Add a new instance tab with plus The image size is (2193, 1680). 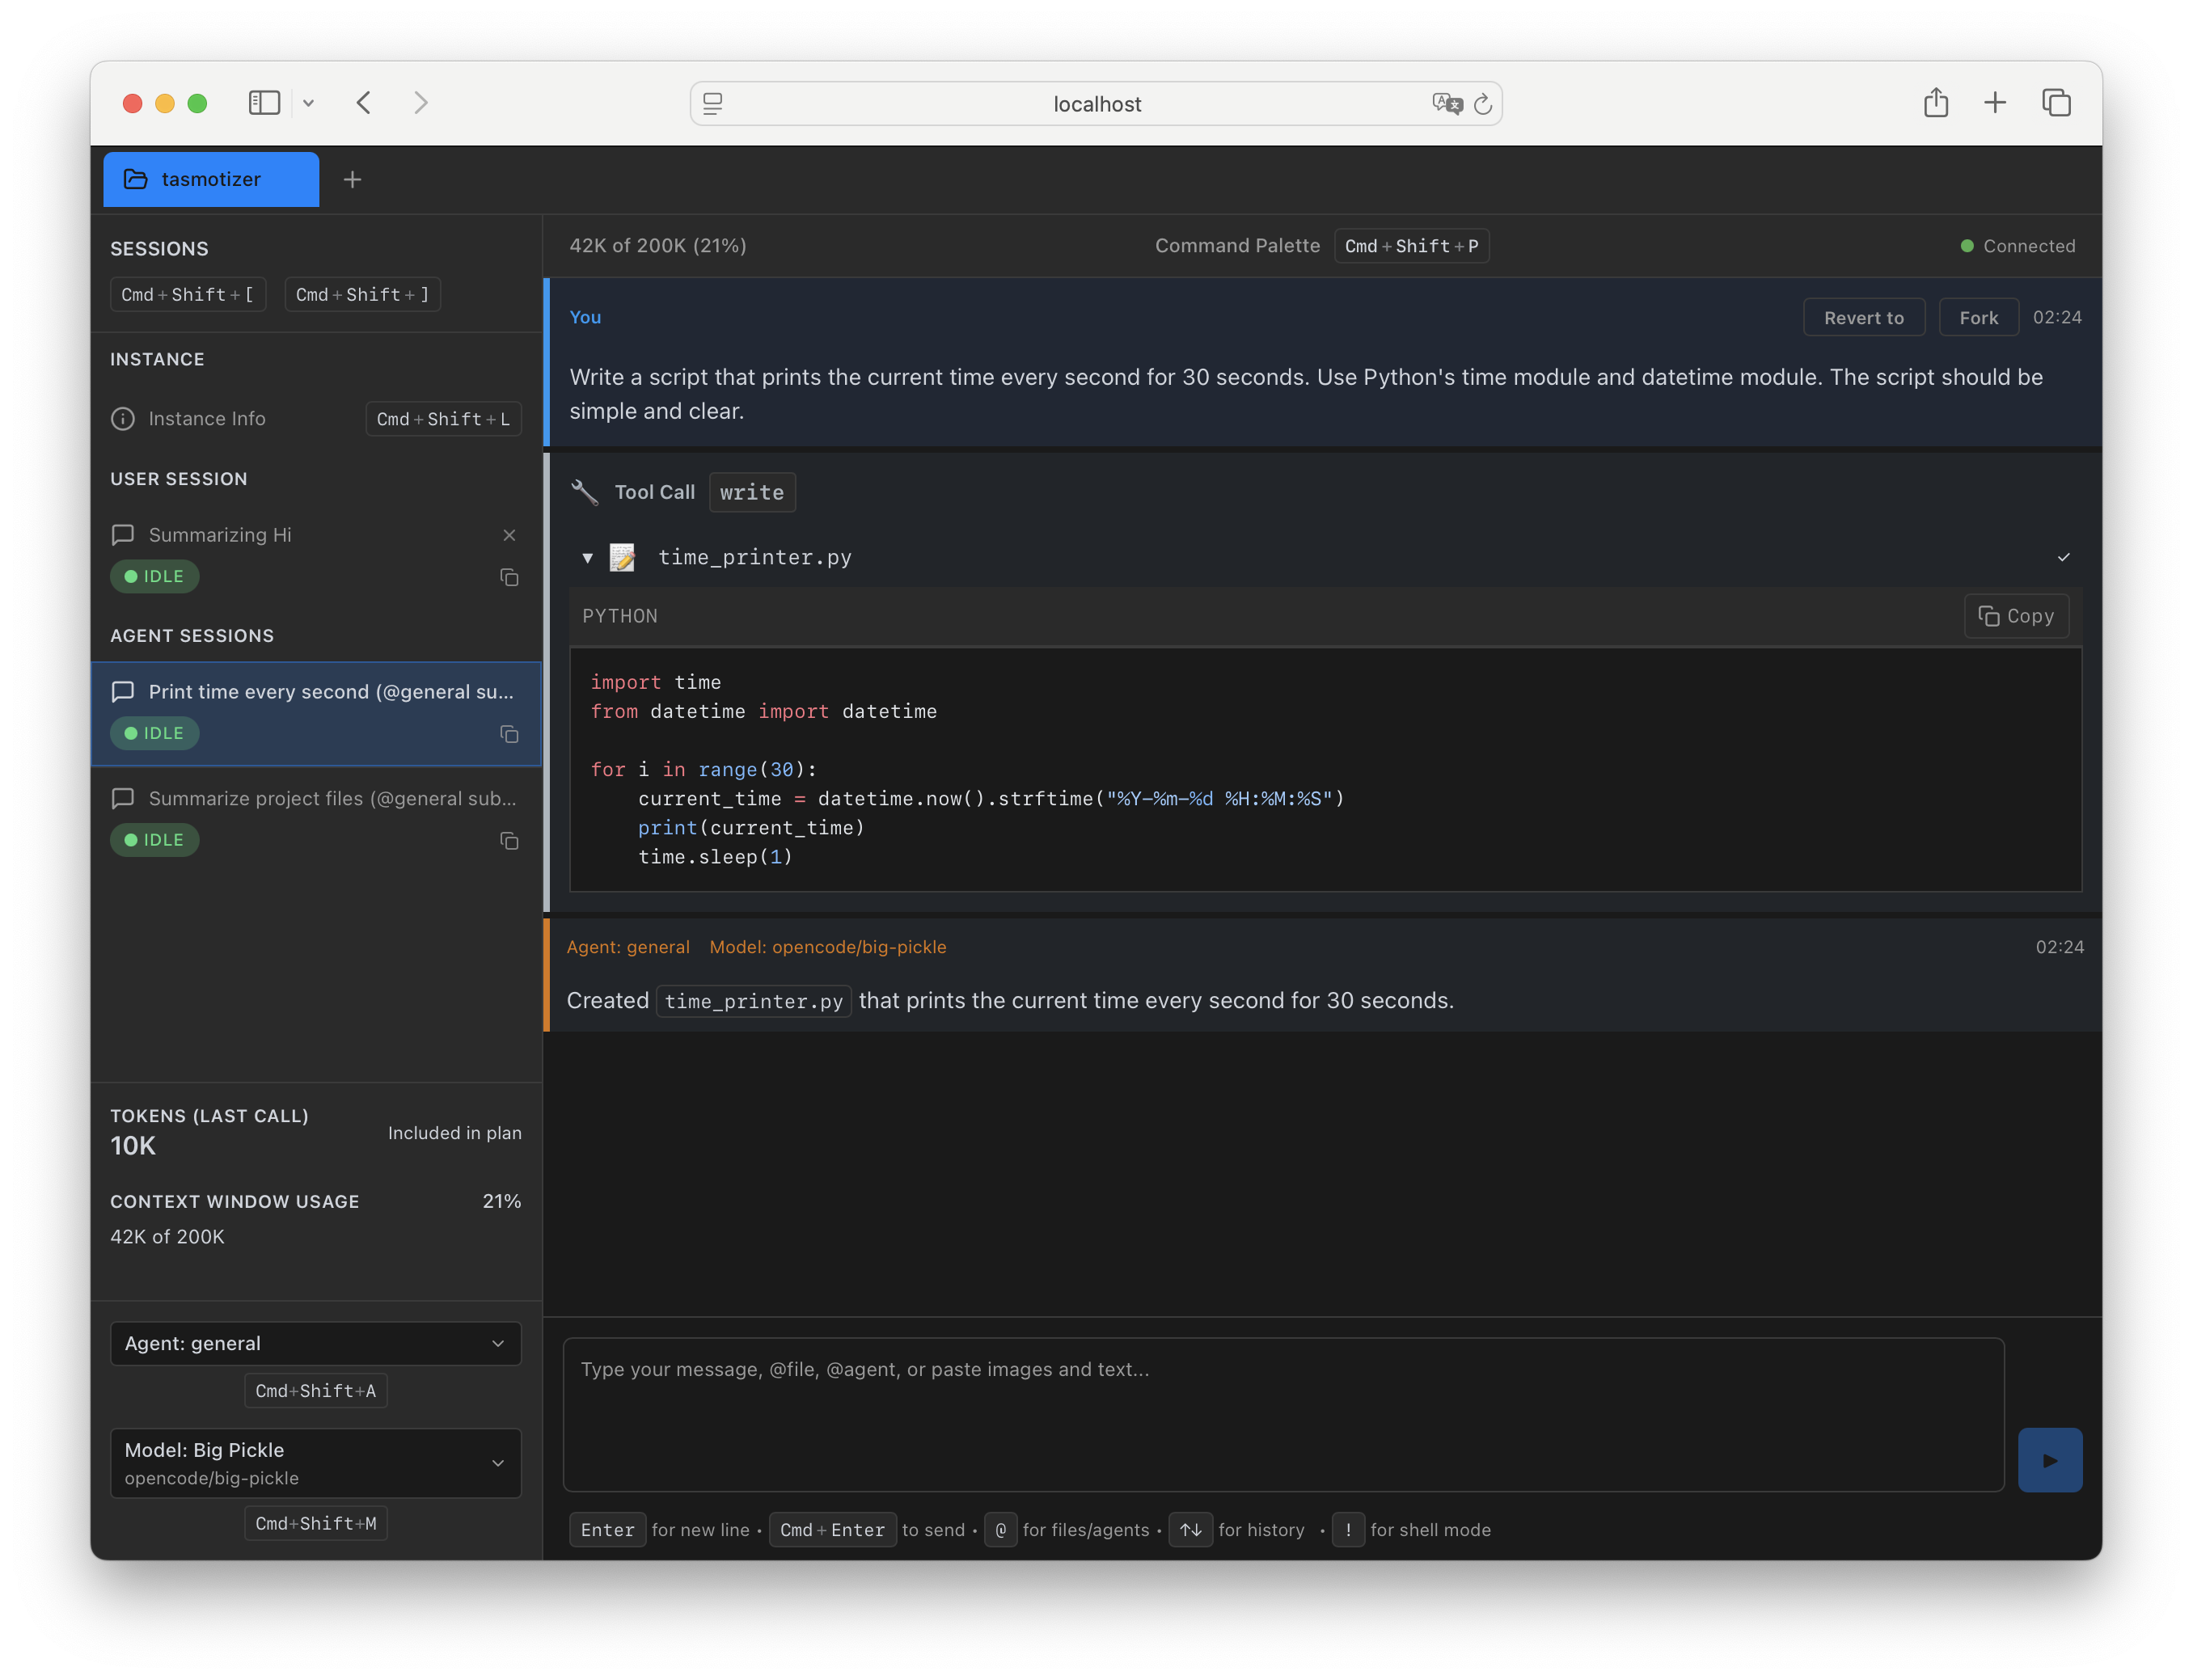coord(352,180)
